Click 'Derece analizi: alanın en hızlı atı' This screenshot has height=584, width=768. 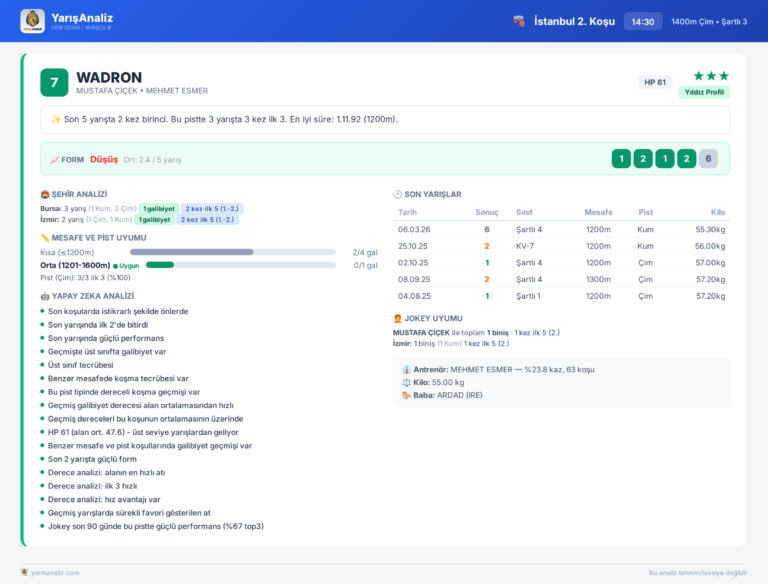[x=106, y=472]
